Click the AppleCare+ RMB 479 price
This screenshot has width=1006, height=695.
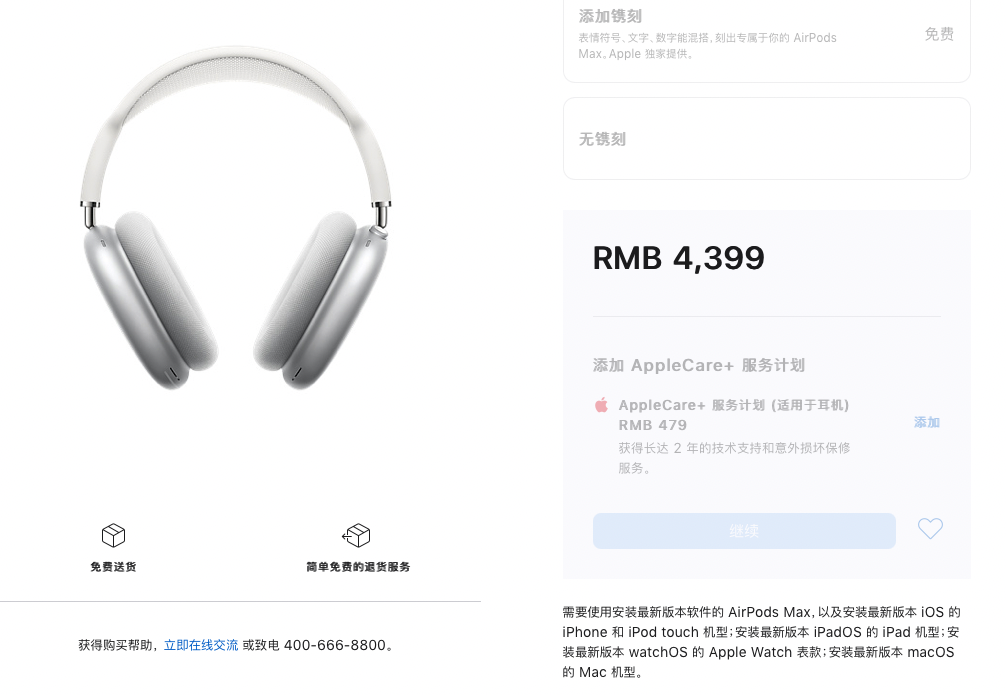coord(652,425)
